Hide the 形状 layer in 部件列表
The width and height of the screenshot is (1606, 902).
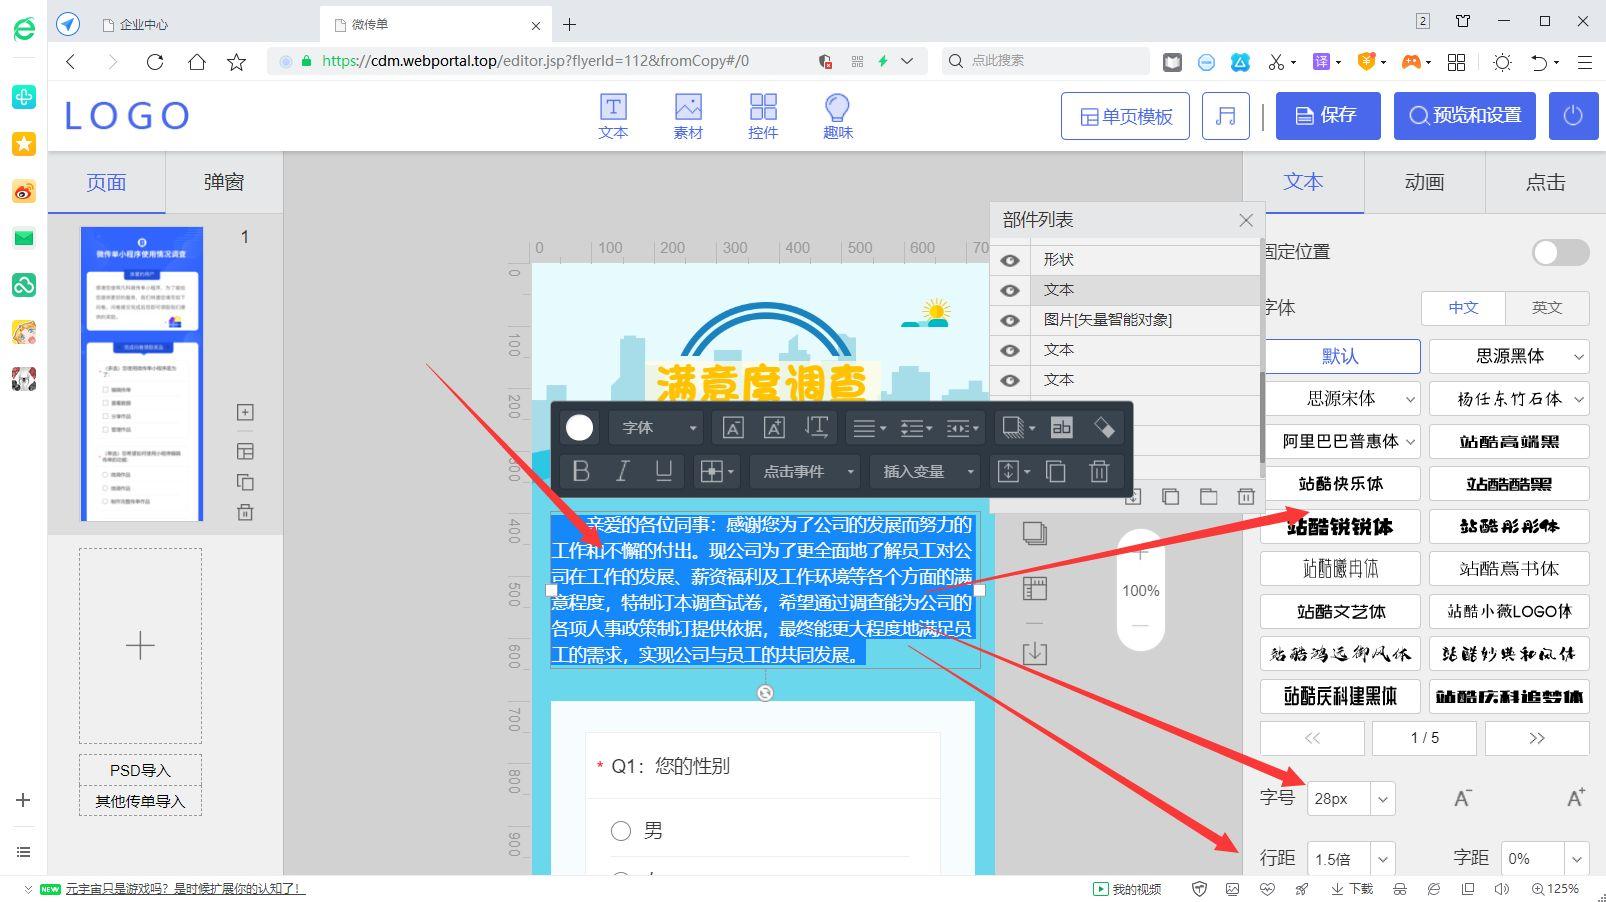(x=1010, y=259)
